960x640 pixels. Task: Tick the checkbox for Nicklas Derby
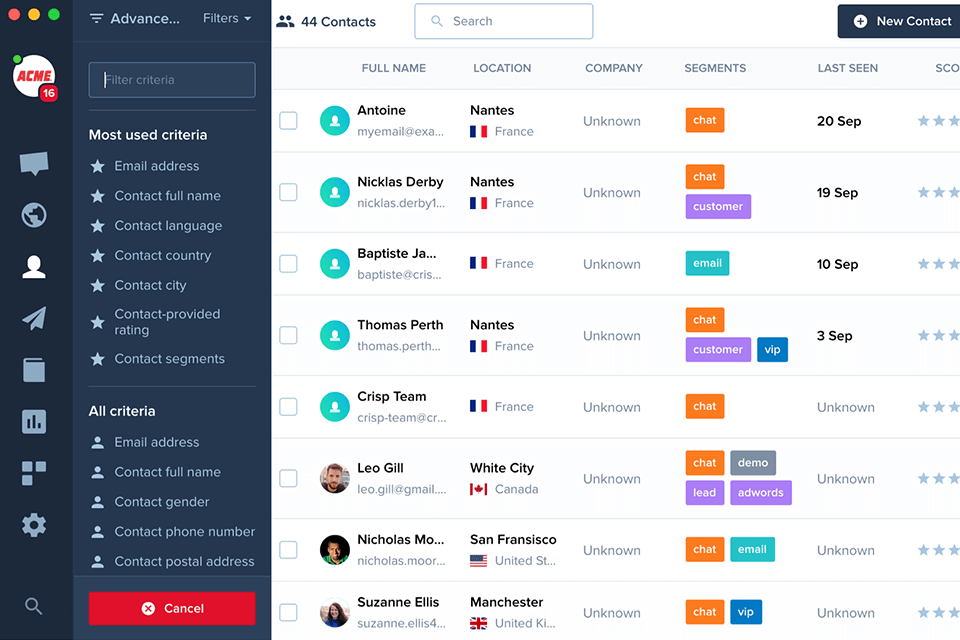pos(288,192)
